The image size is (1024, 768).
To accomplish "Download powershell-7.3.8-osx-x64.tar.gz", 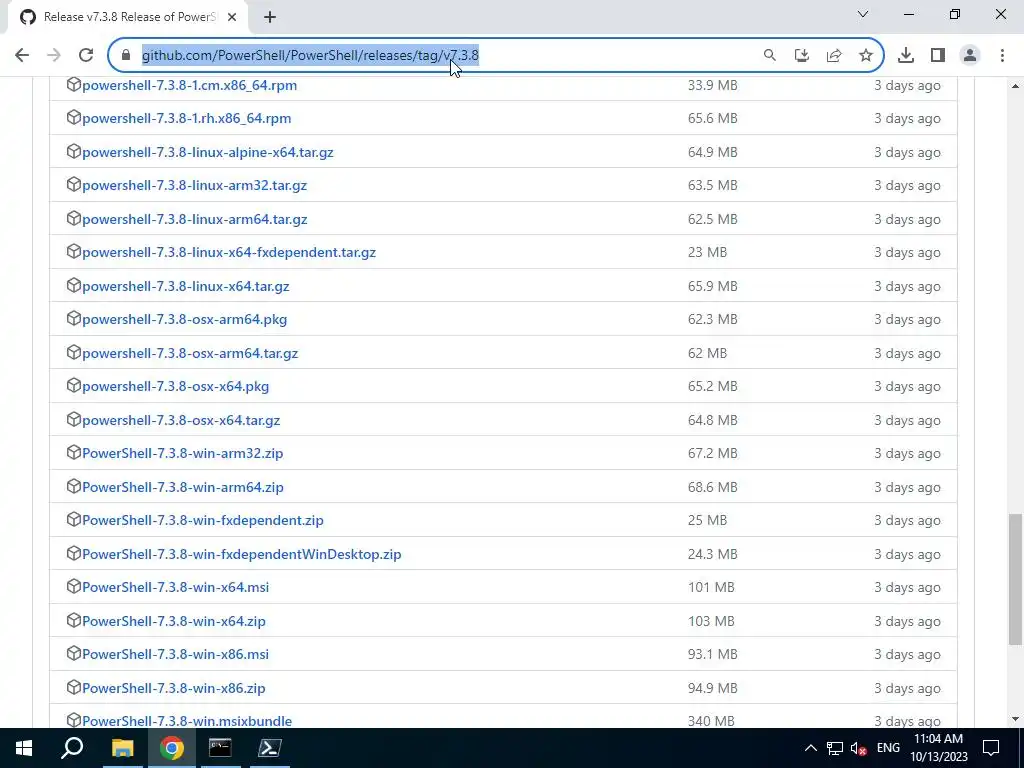I will click(x=181, y=420).
